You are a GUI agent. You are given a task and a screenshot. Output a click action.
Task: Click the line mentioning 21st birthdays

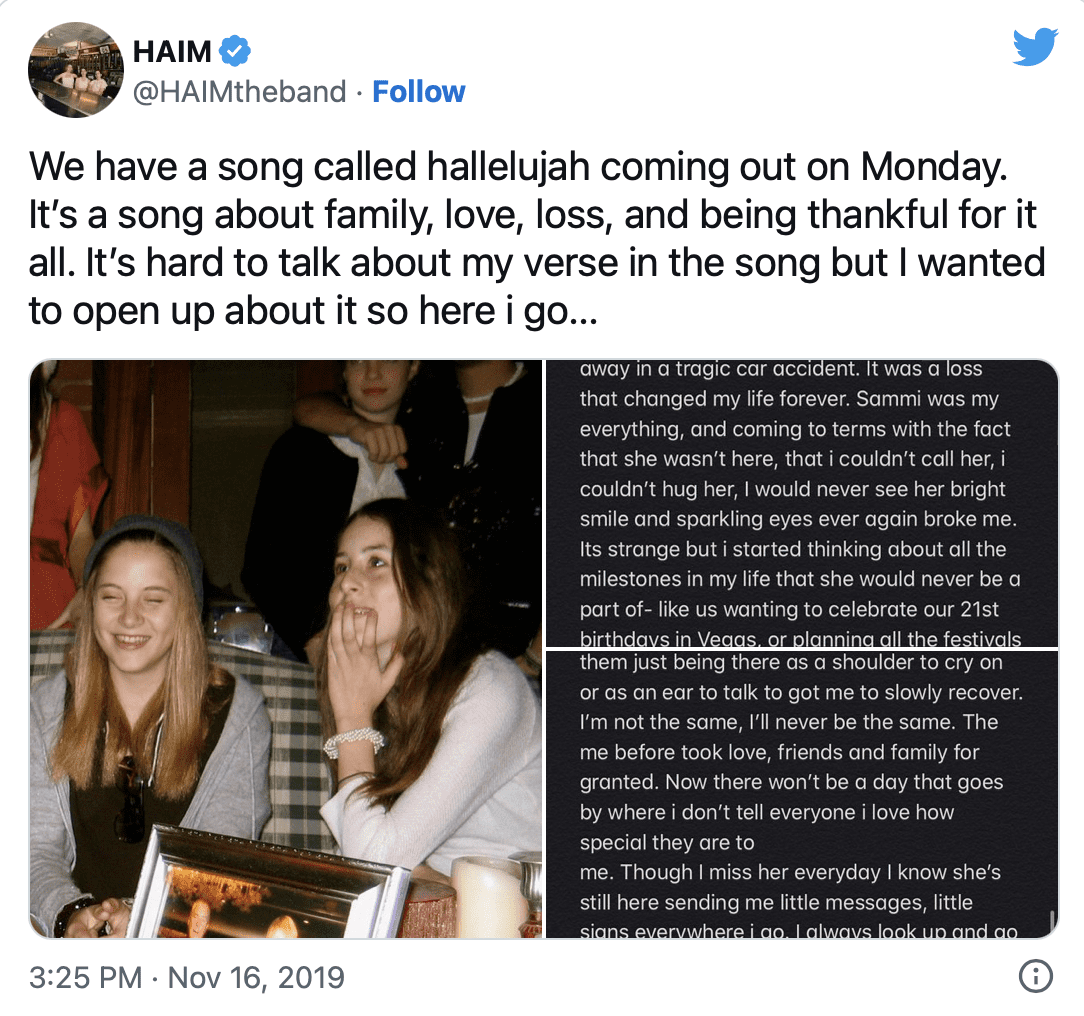click(x=776, y=609)
